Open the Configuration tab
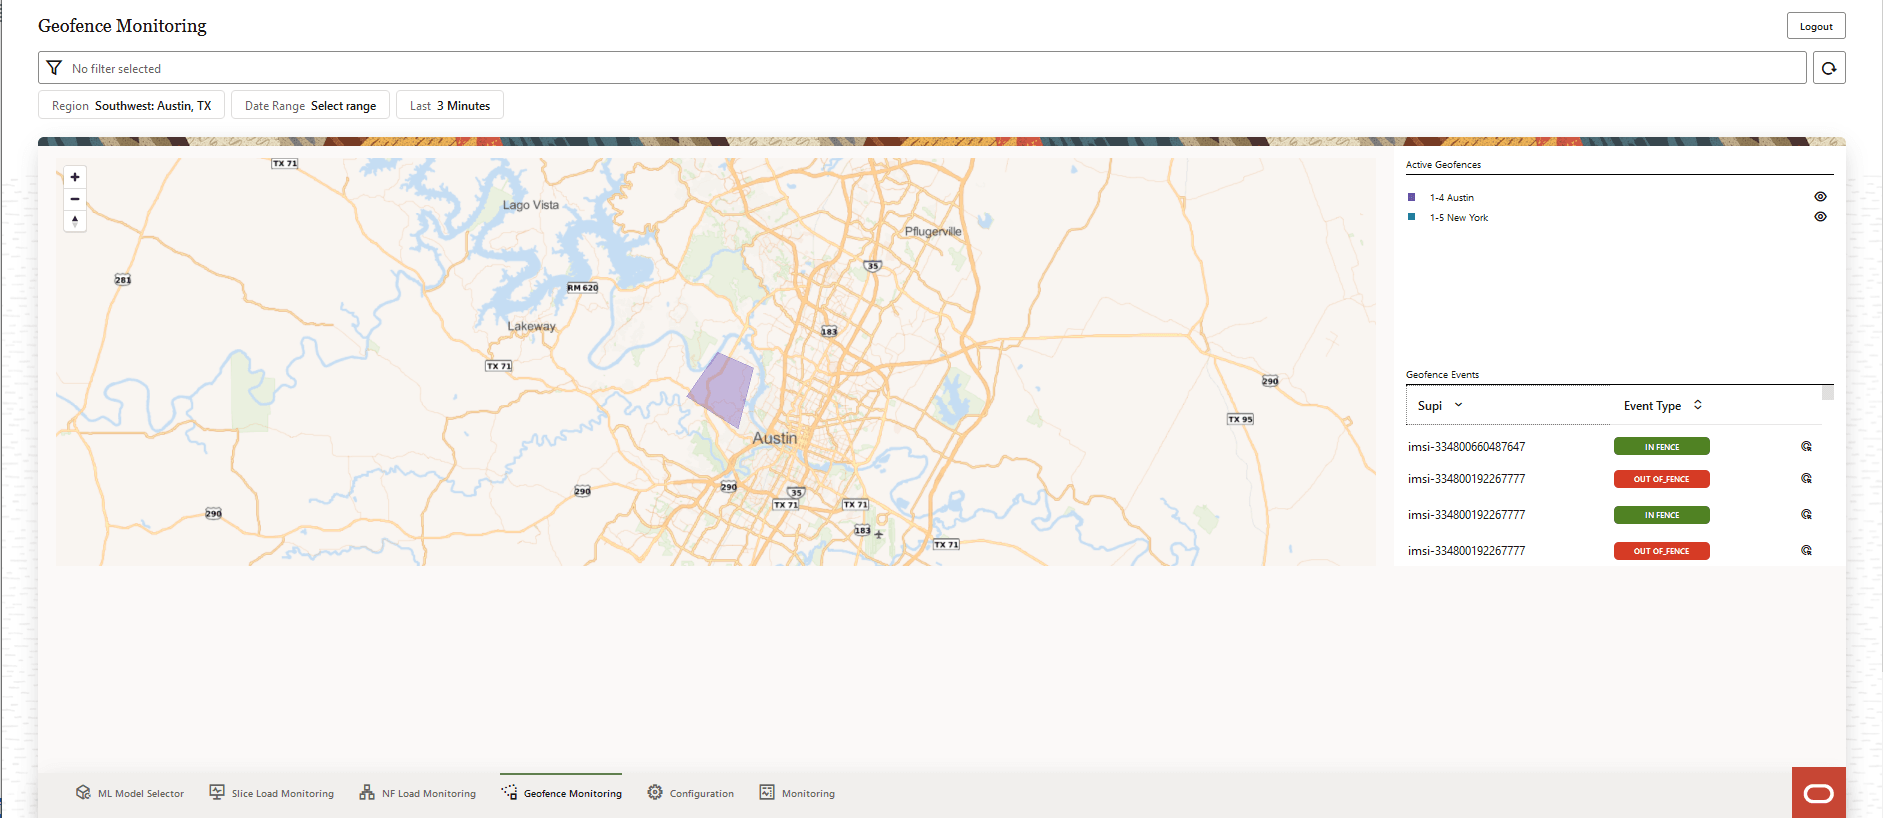The image size is (1883, 818). [x=691, y=793]
